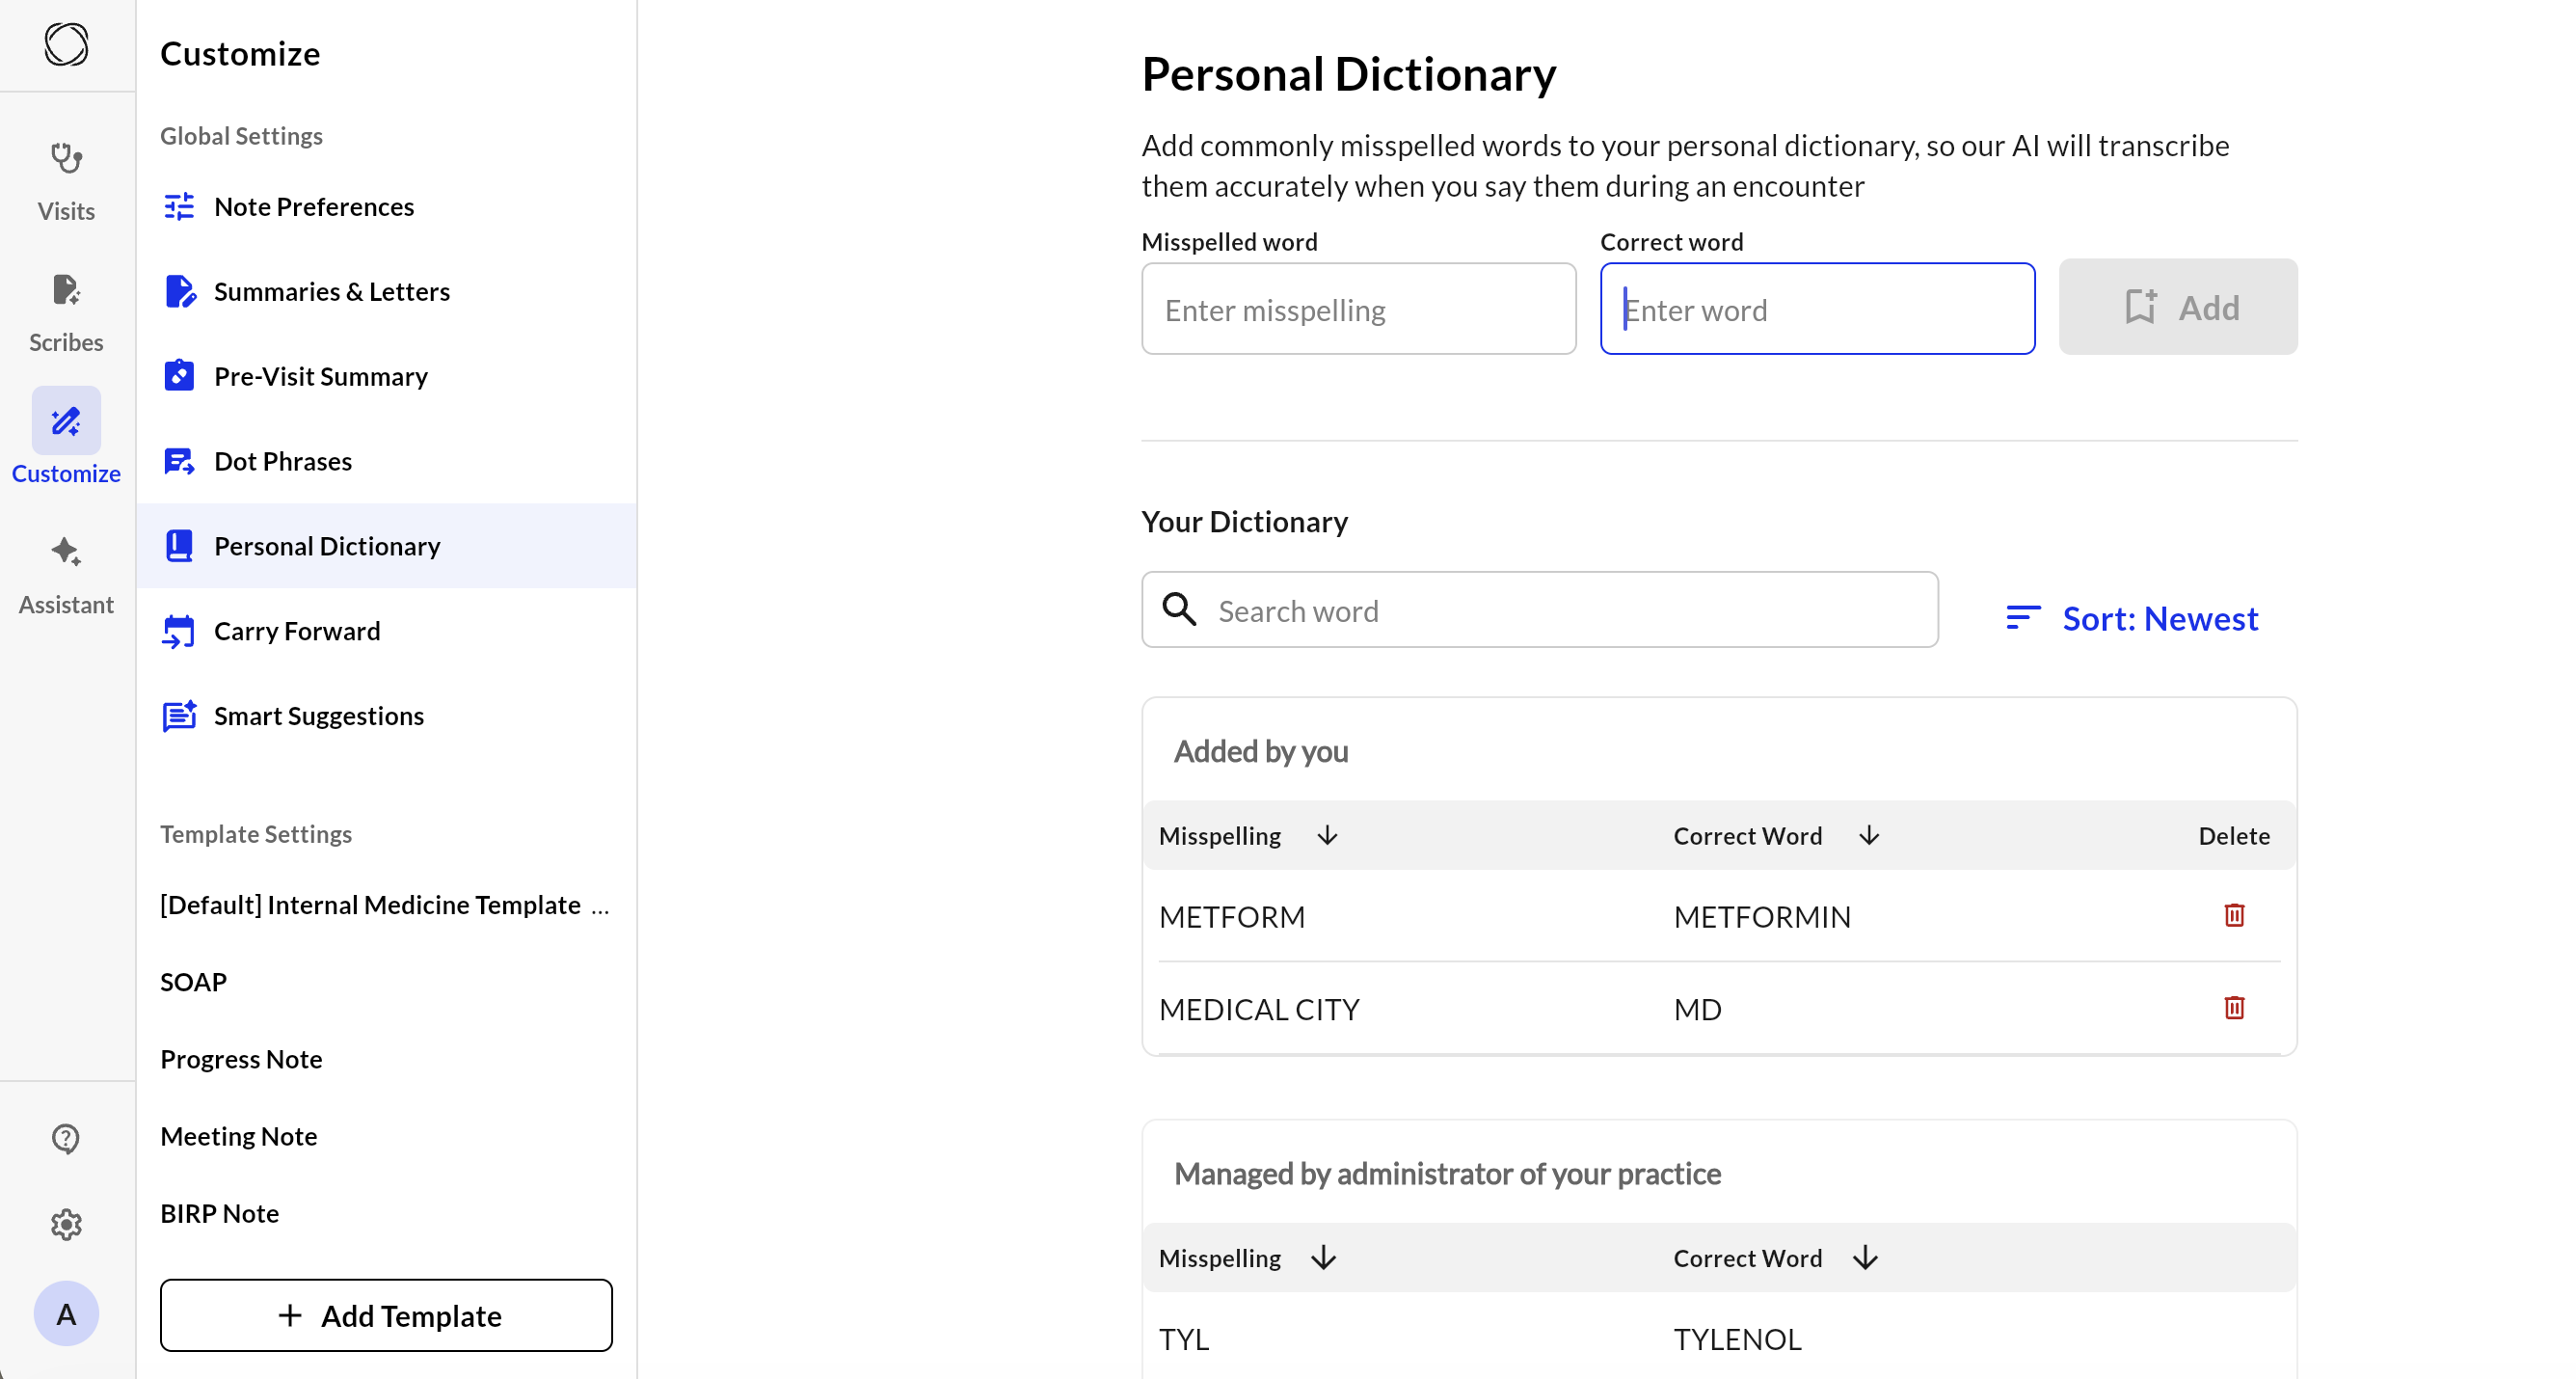Open Note Preferences settings
Viewport: 2576px width, 1379px height.
click(x=313, y=207)
